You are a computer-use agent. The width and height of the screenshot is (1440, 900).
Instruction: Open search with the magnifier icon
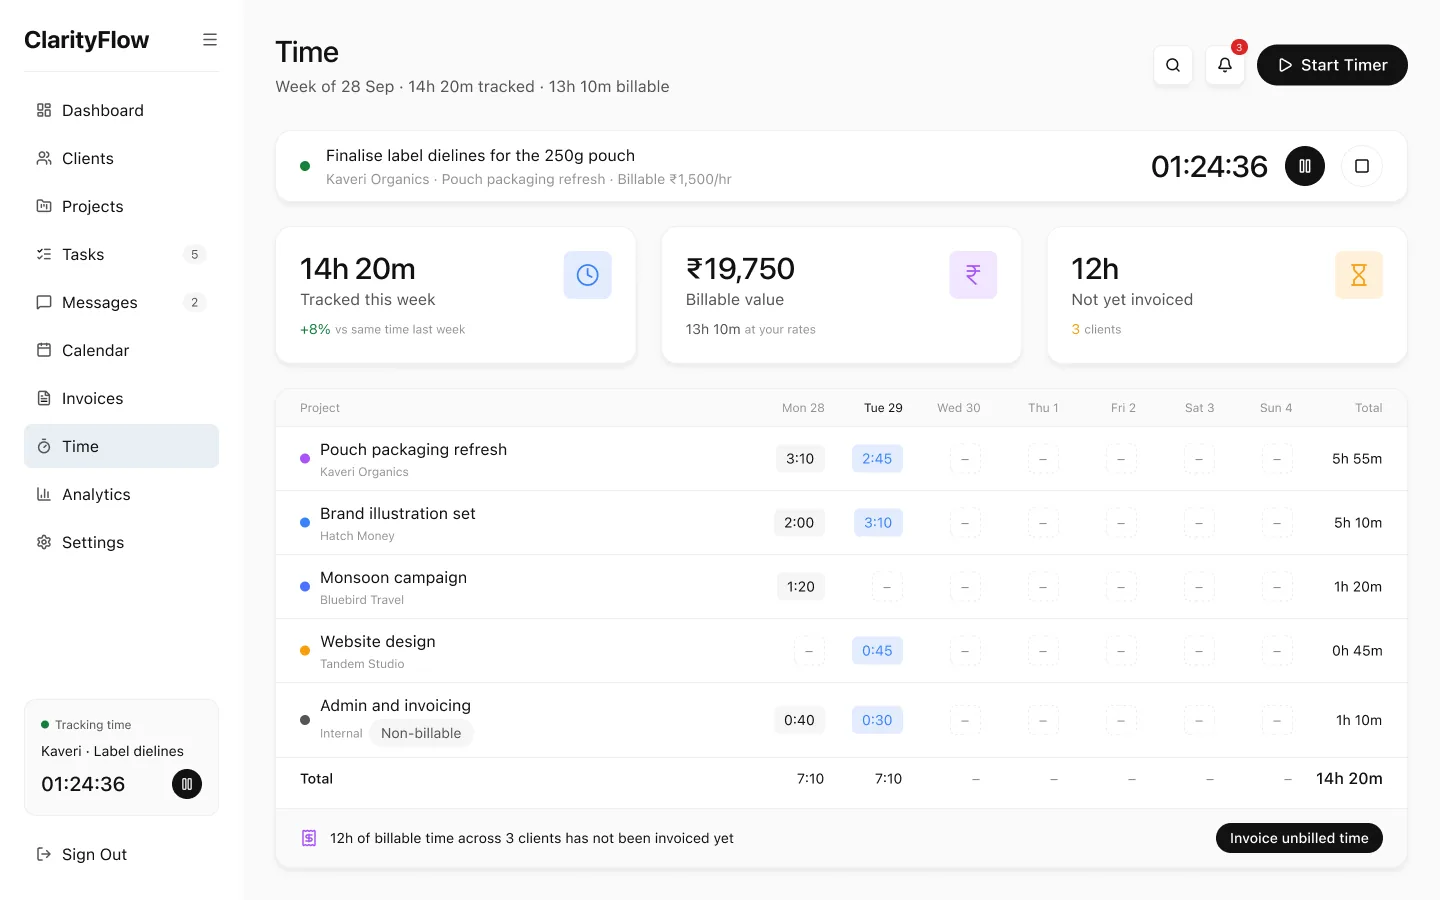[x=1173, y=65]
